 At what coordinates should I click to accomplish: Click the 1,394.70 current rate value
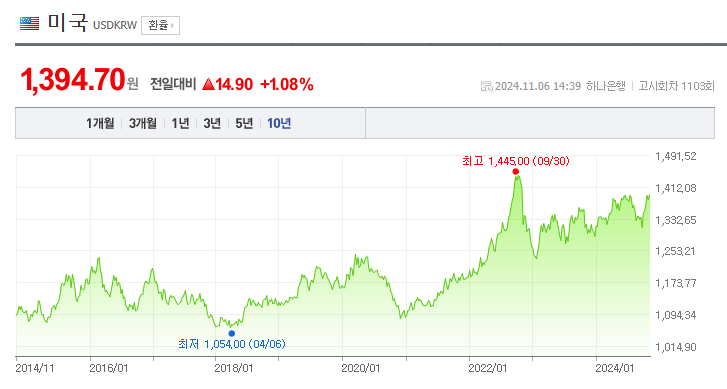73,80
